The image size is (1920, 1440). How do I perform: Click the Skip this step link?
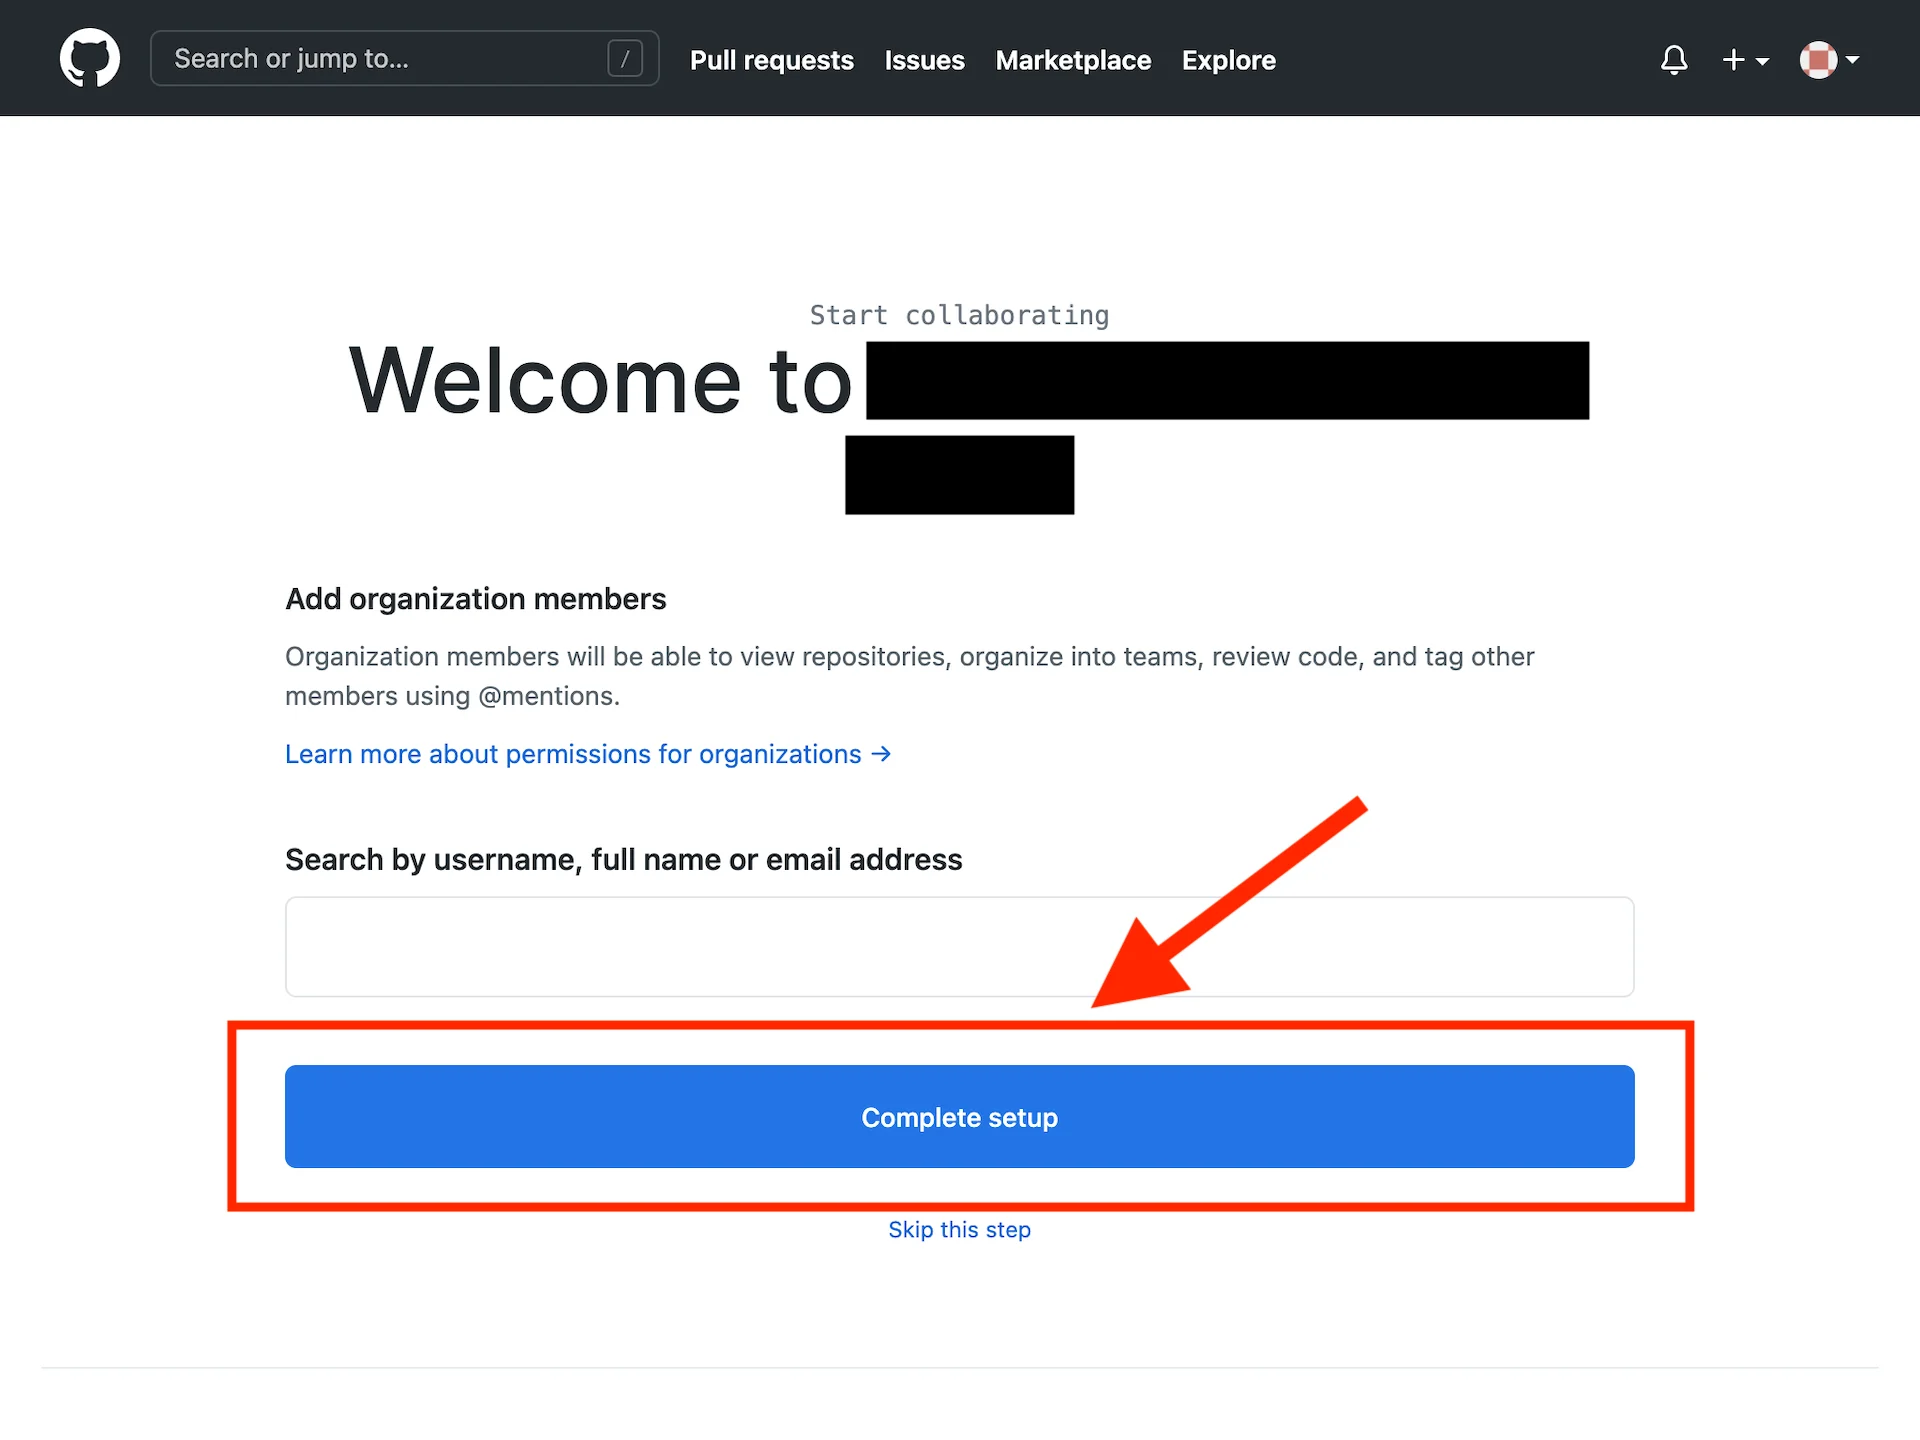(959, 1230)
